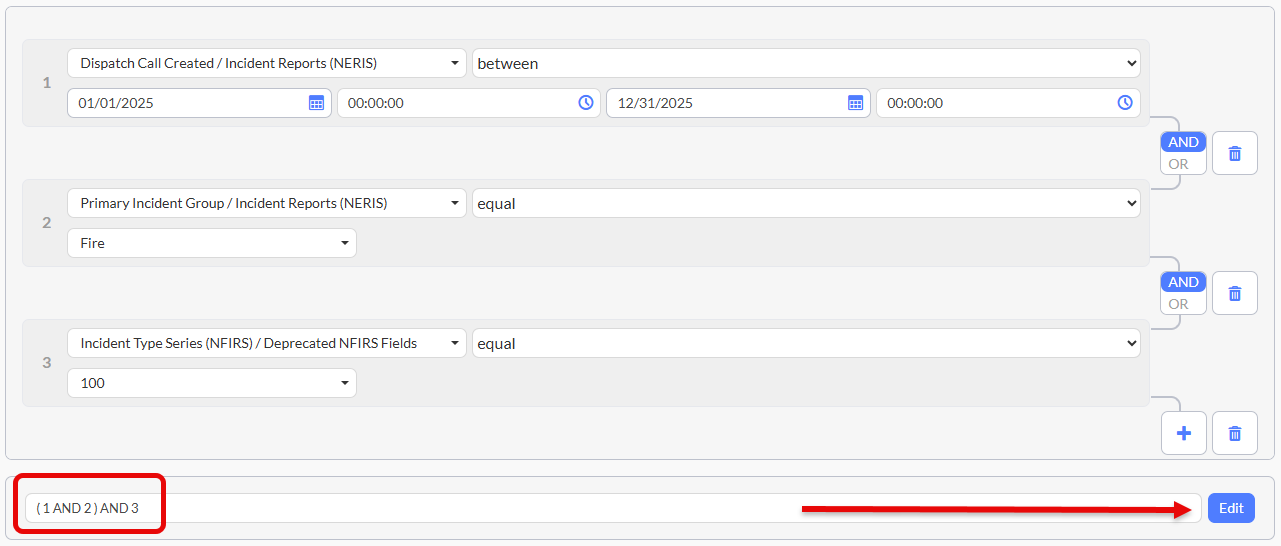Delete filter row 2 with trash icon
Image resolution: width=1281 pixels, height=546 pixels.
(1235, 294)
